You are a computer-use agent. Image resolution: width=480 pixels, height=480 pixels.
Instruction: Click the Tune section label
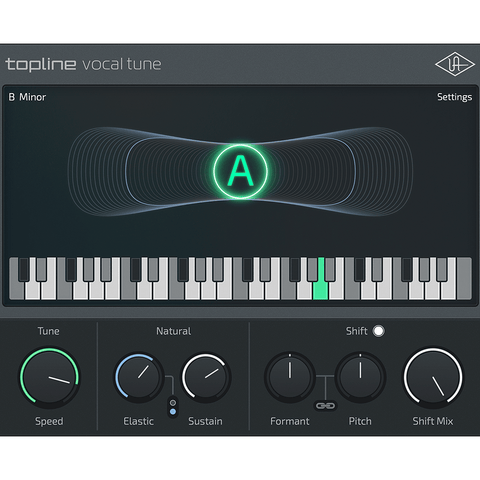click(48, 331)
